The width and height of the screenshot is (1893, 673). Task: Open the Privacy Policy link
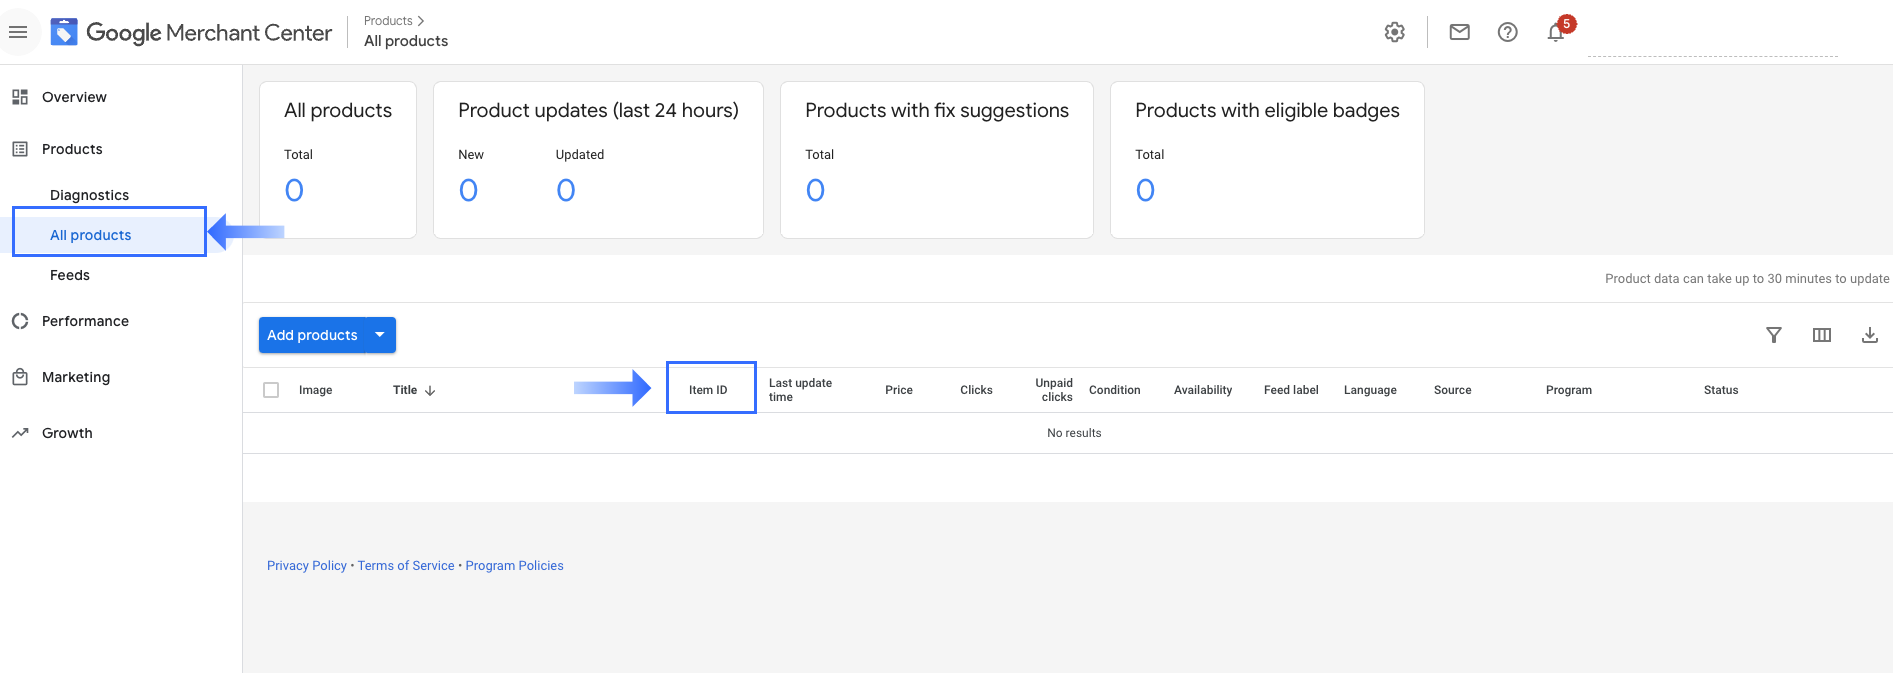[306, 566]
